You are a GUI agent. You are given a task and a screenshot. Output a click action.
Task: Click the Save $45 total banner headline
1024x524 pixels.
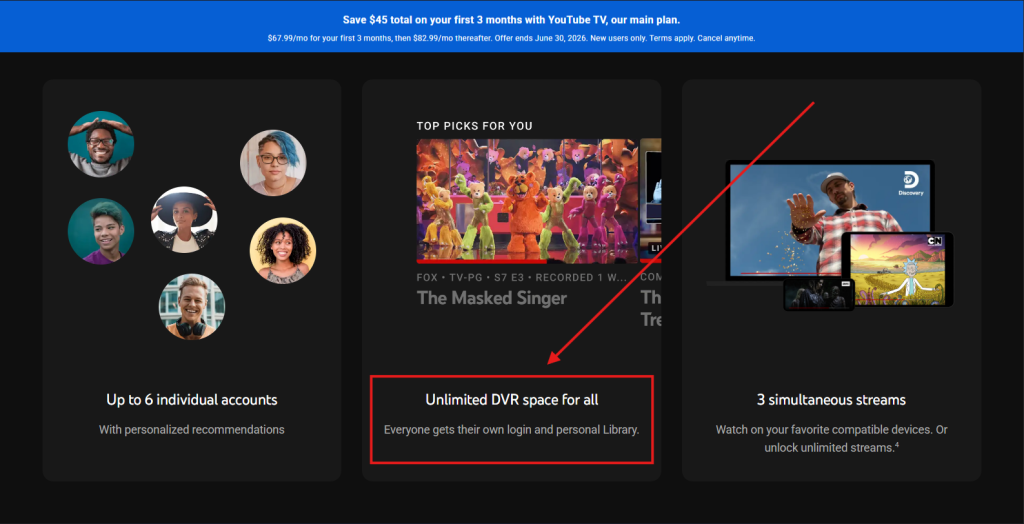pyautogui.click(x=511, y=20)
